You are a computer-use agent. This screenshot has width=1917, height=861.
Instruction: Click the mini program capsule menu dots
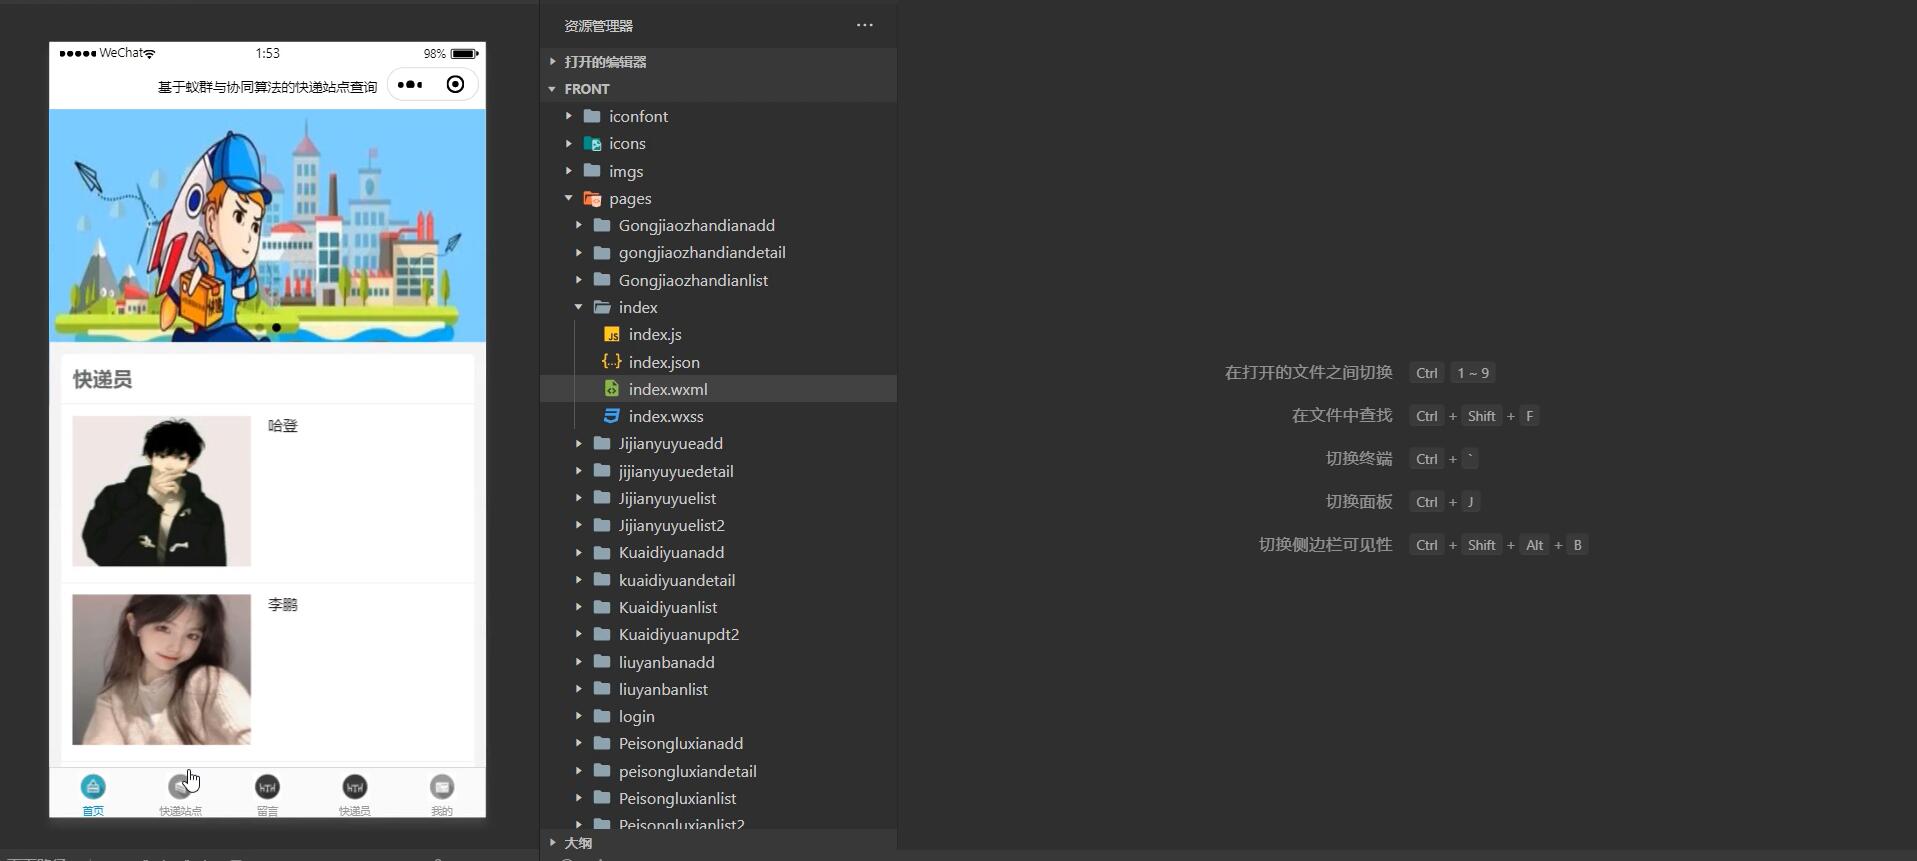[x=410, y=85]
